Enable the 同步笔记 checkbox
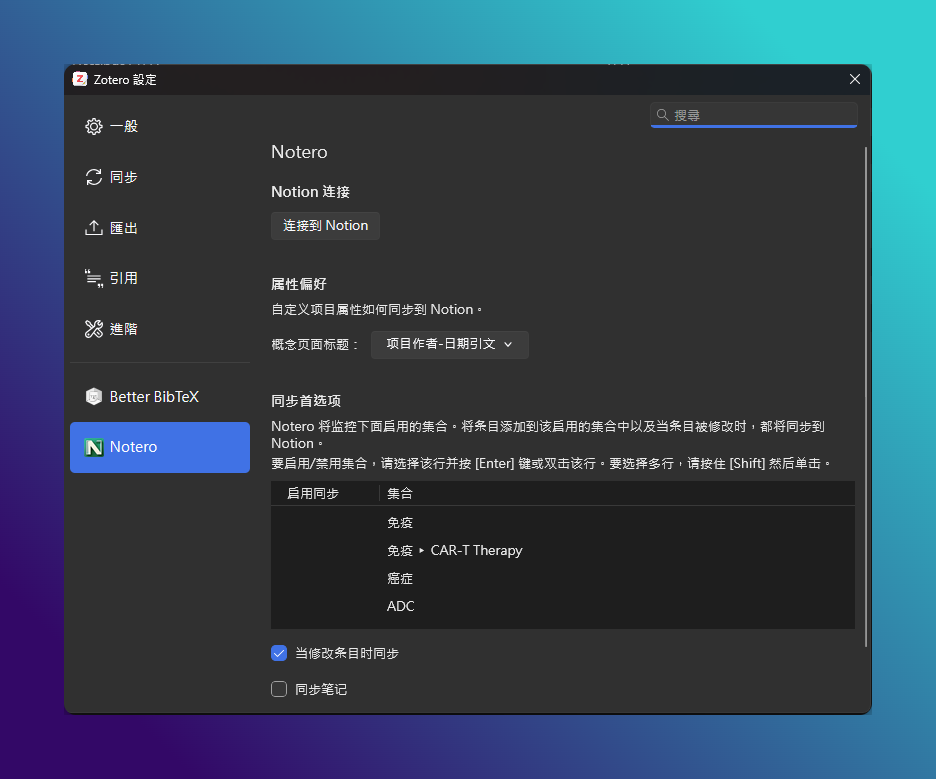The image size is (936, 779). (279, 689)
